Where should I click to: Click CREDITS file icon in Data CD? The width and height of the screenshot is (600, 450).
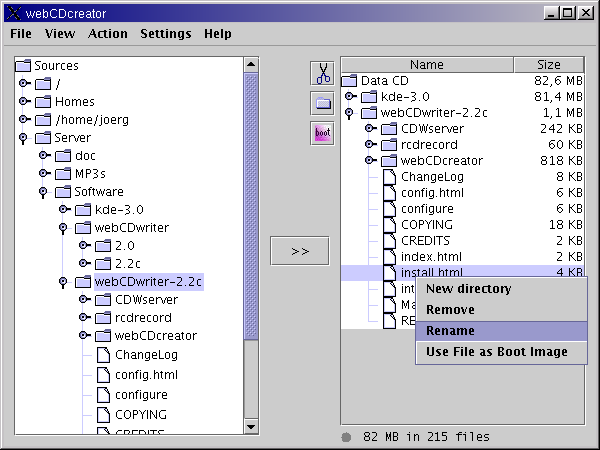(x=390, y=241)
